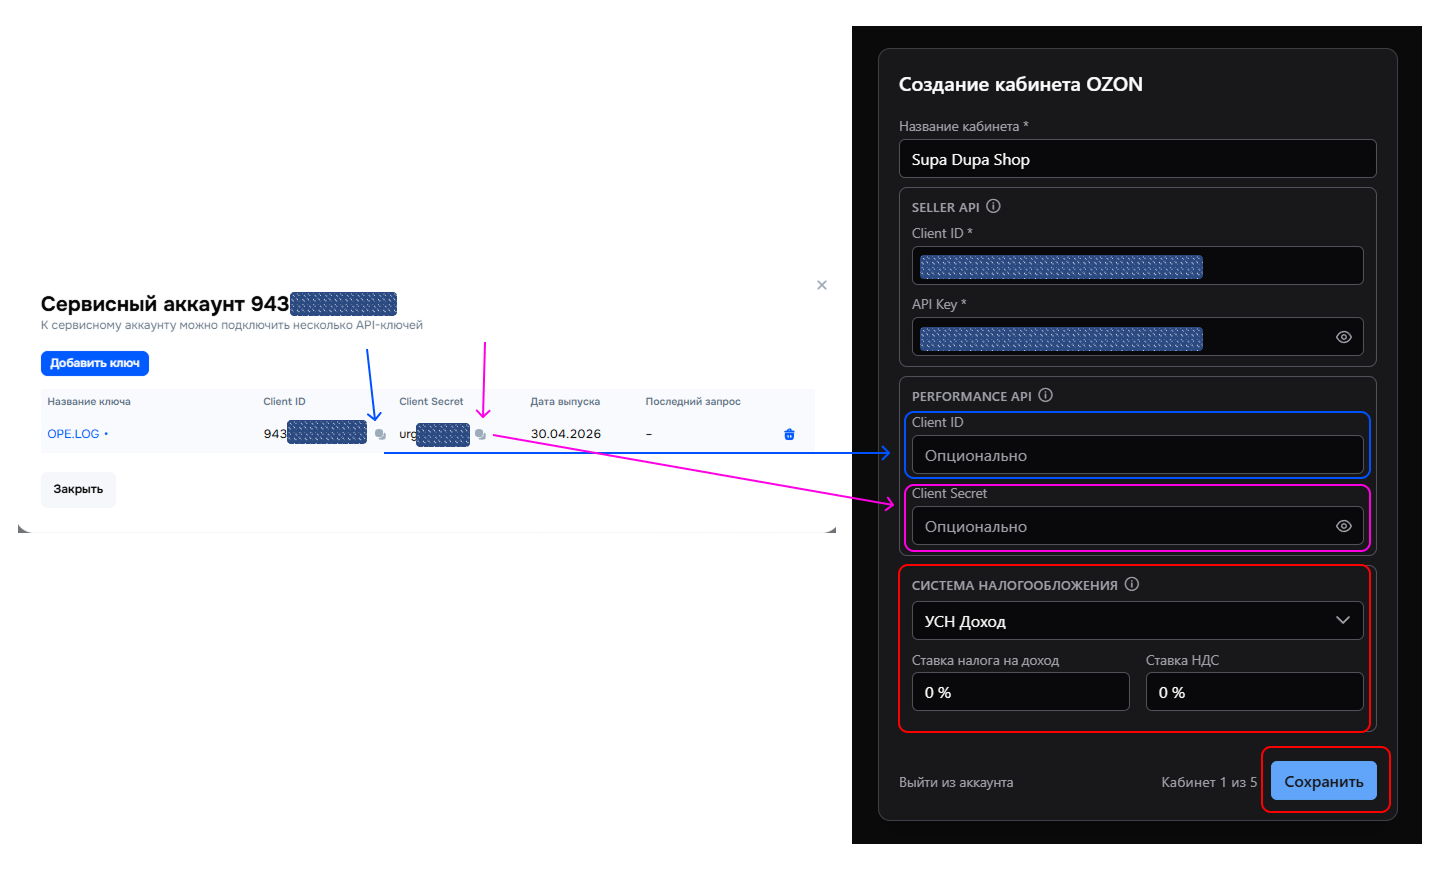Select the Создание кабинета OZON heading
The height and width of the screenshot is (870, 1430).
[1021, 84]
